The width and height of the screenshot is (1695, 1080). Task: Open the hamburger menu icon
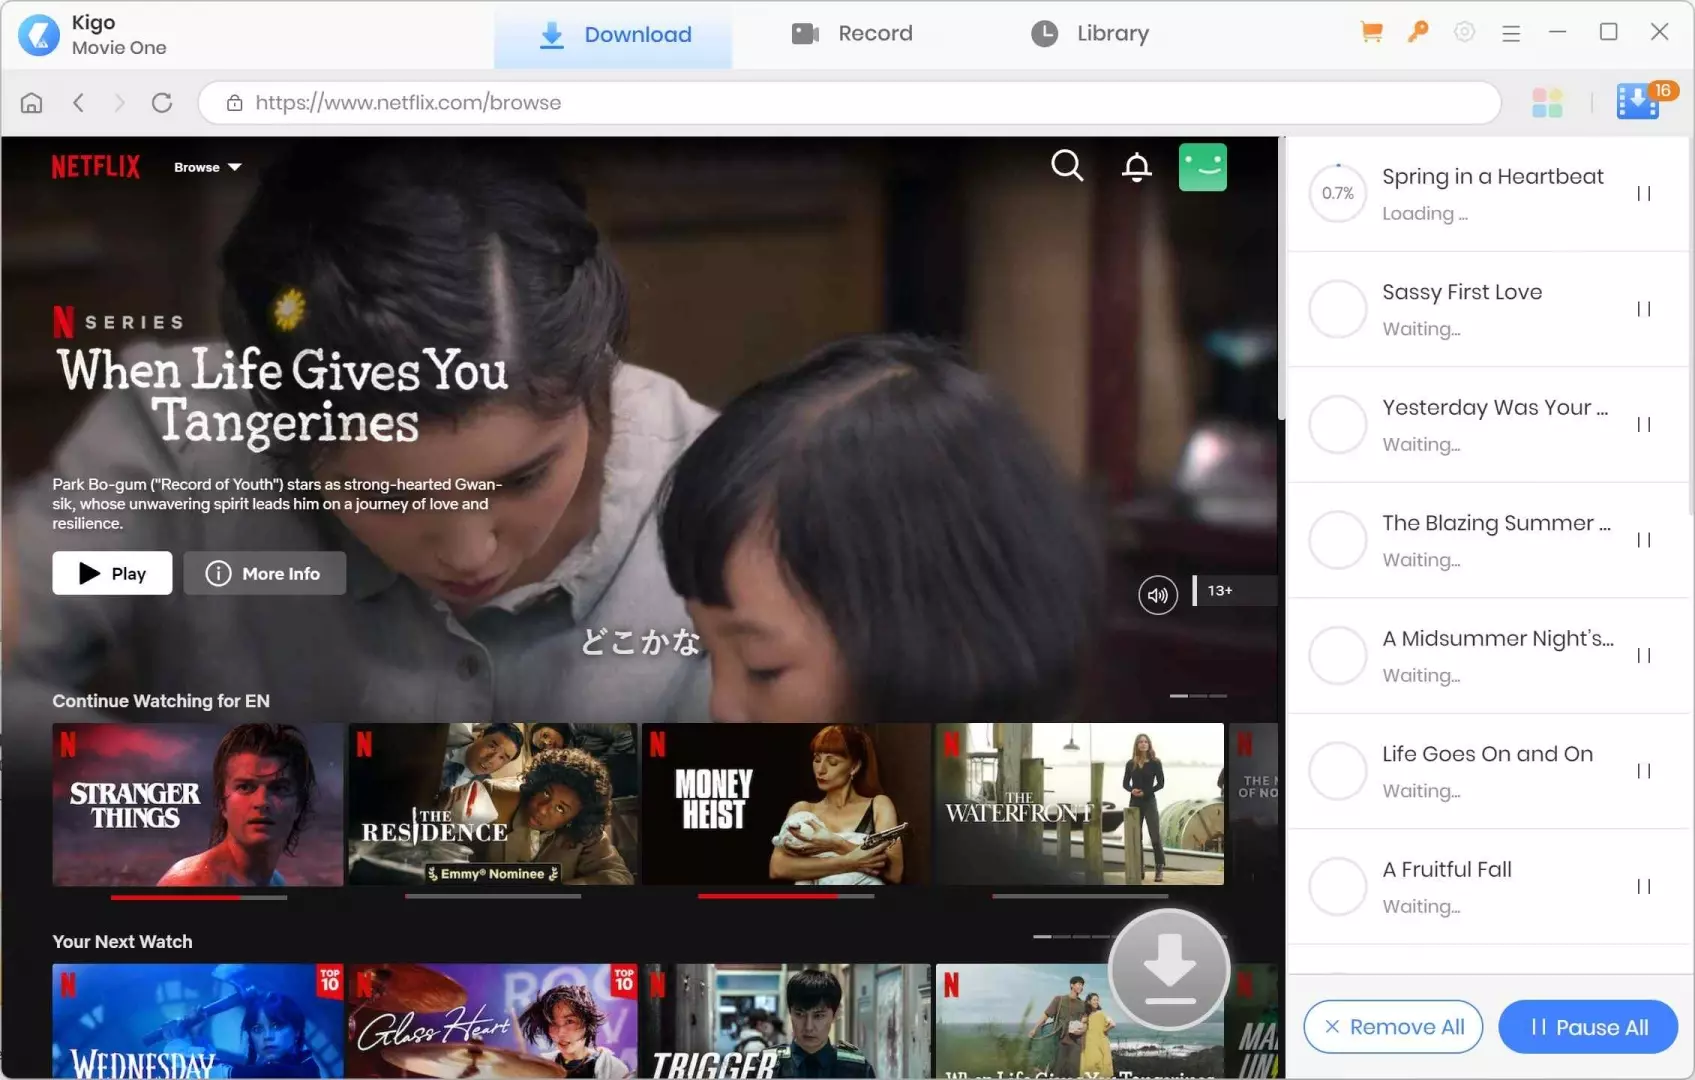(x=1511, y=33)
